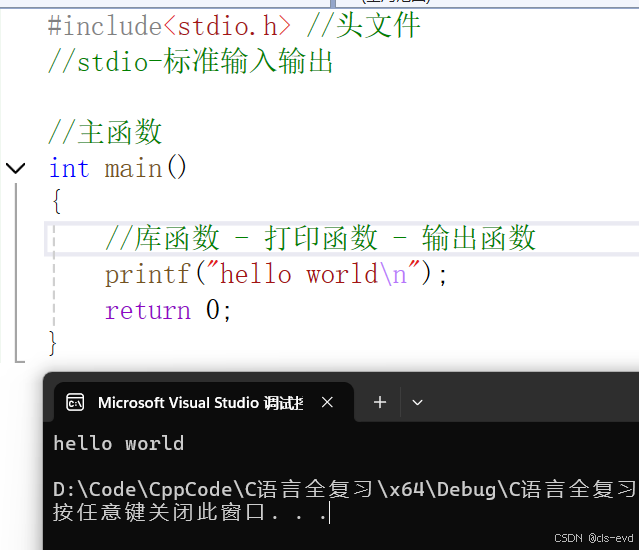Collapse the int main() function block

click(15, 168)
